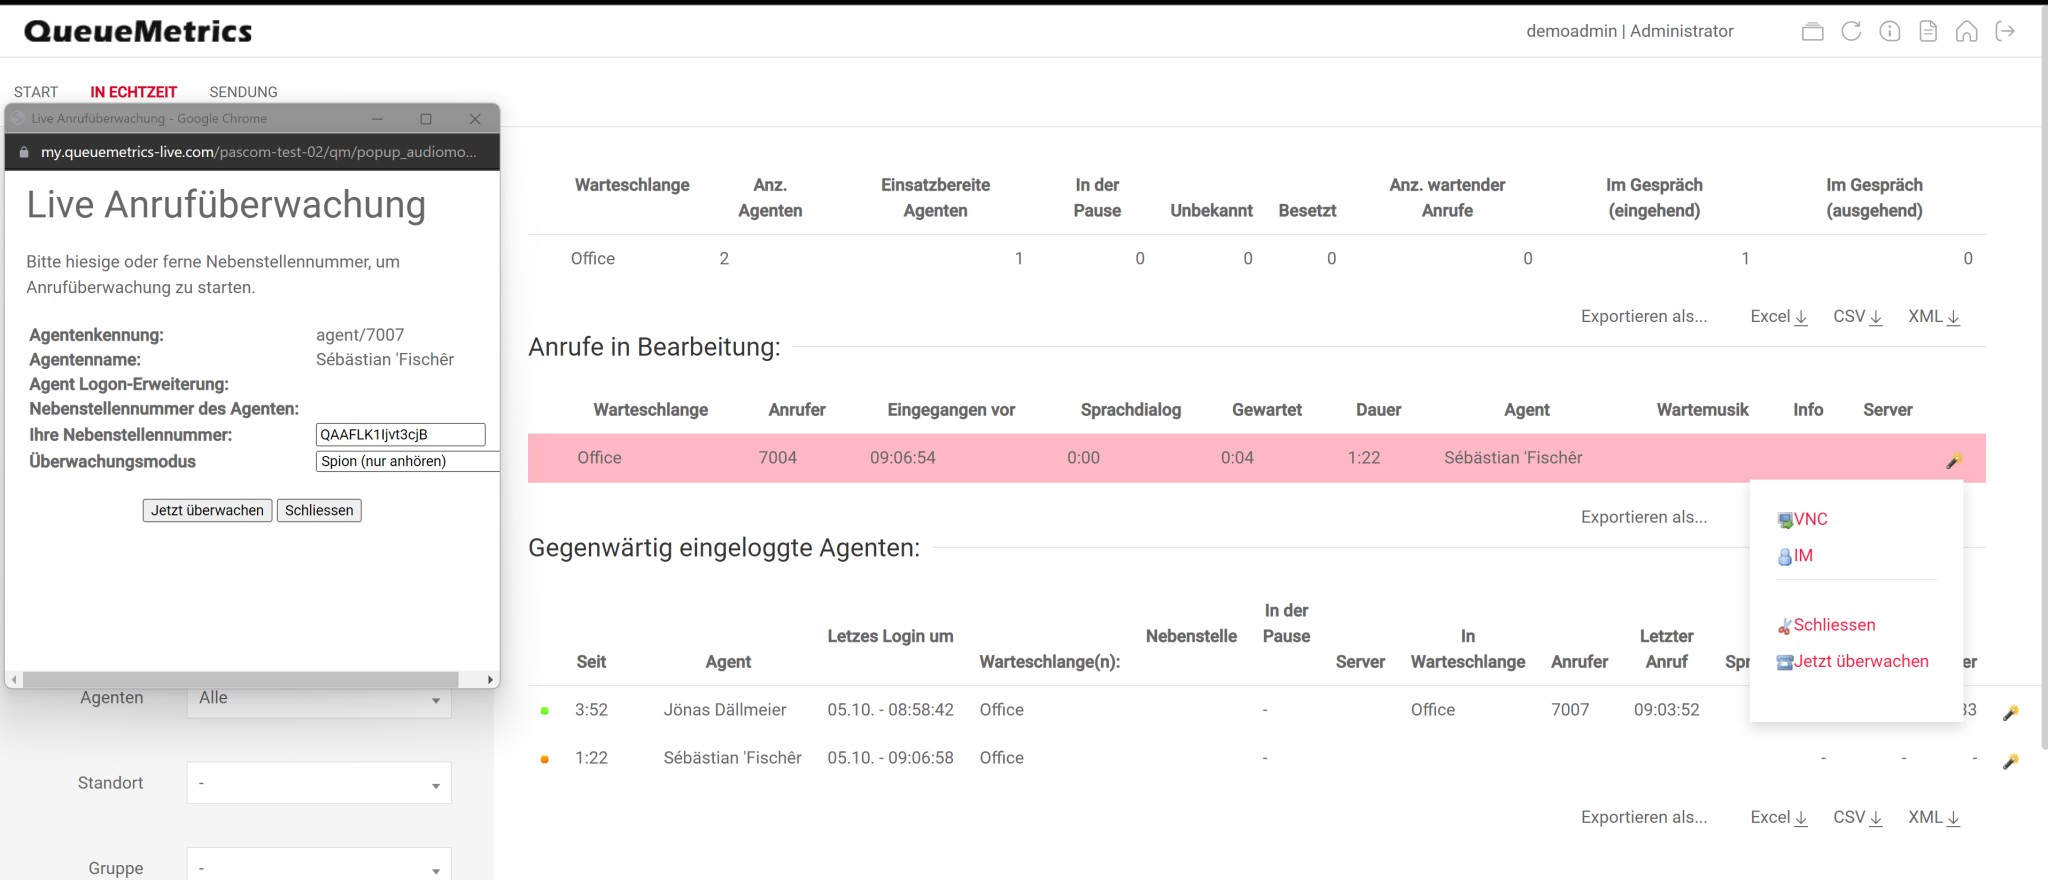This screenshot has width=2048, height=880.
Task: Open the QueueMetrics home icon
Action: [1966, 31]
